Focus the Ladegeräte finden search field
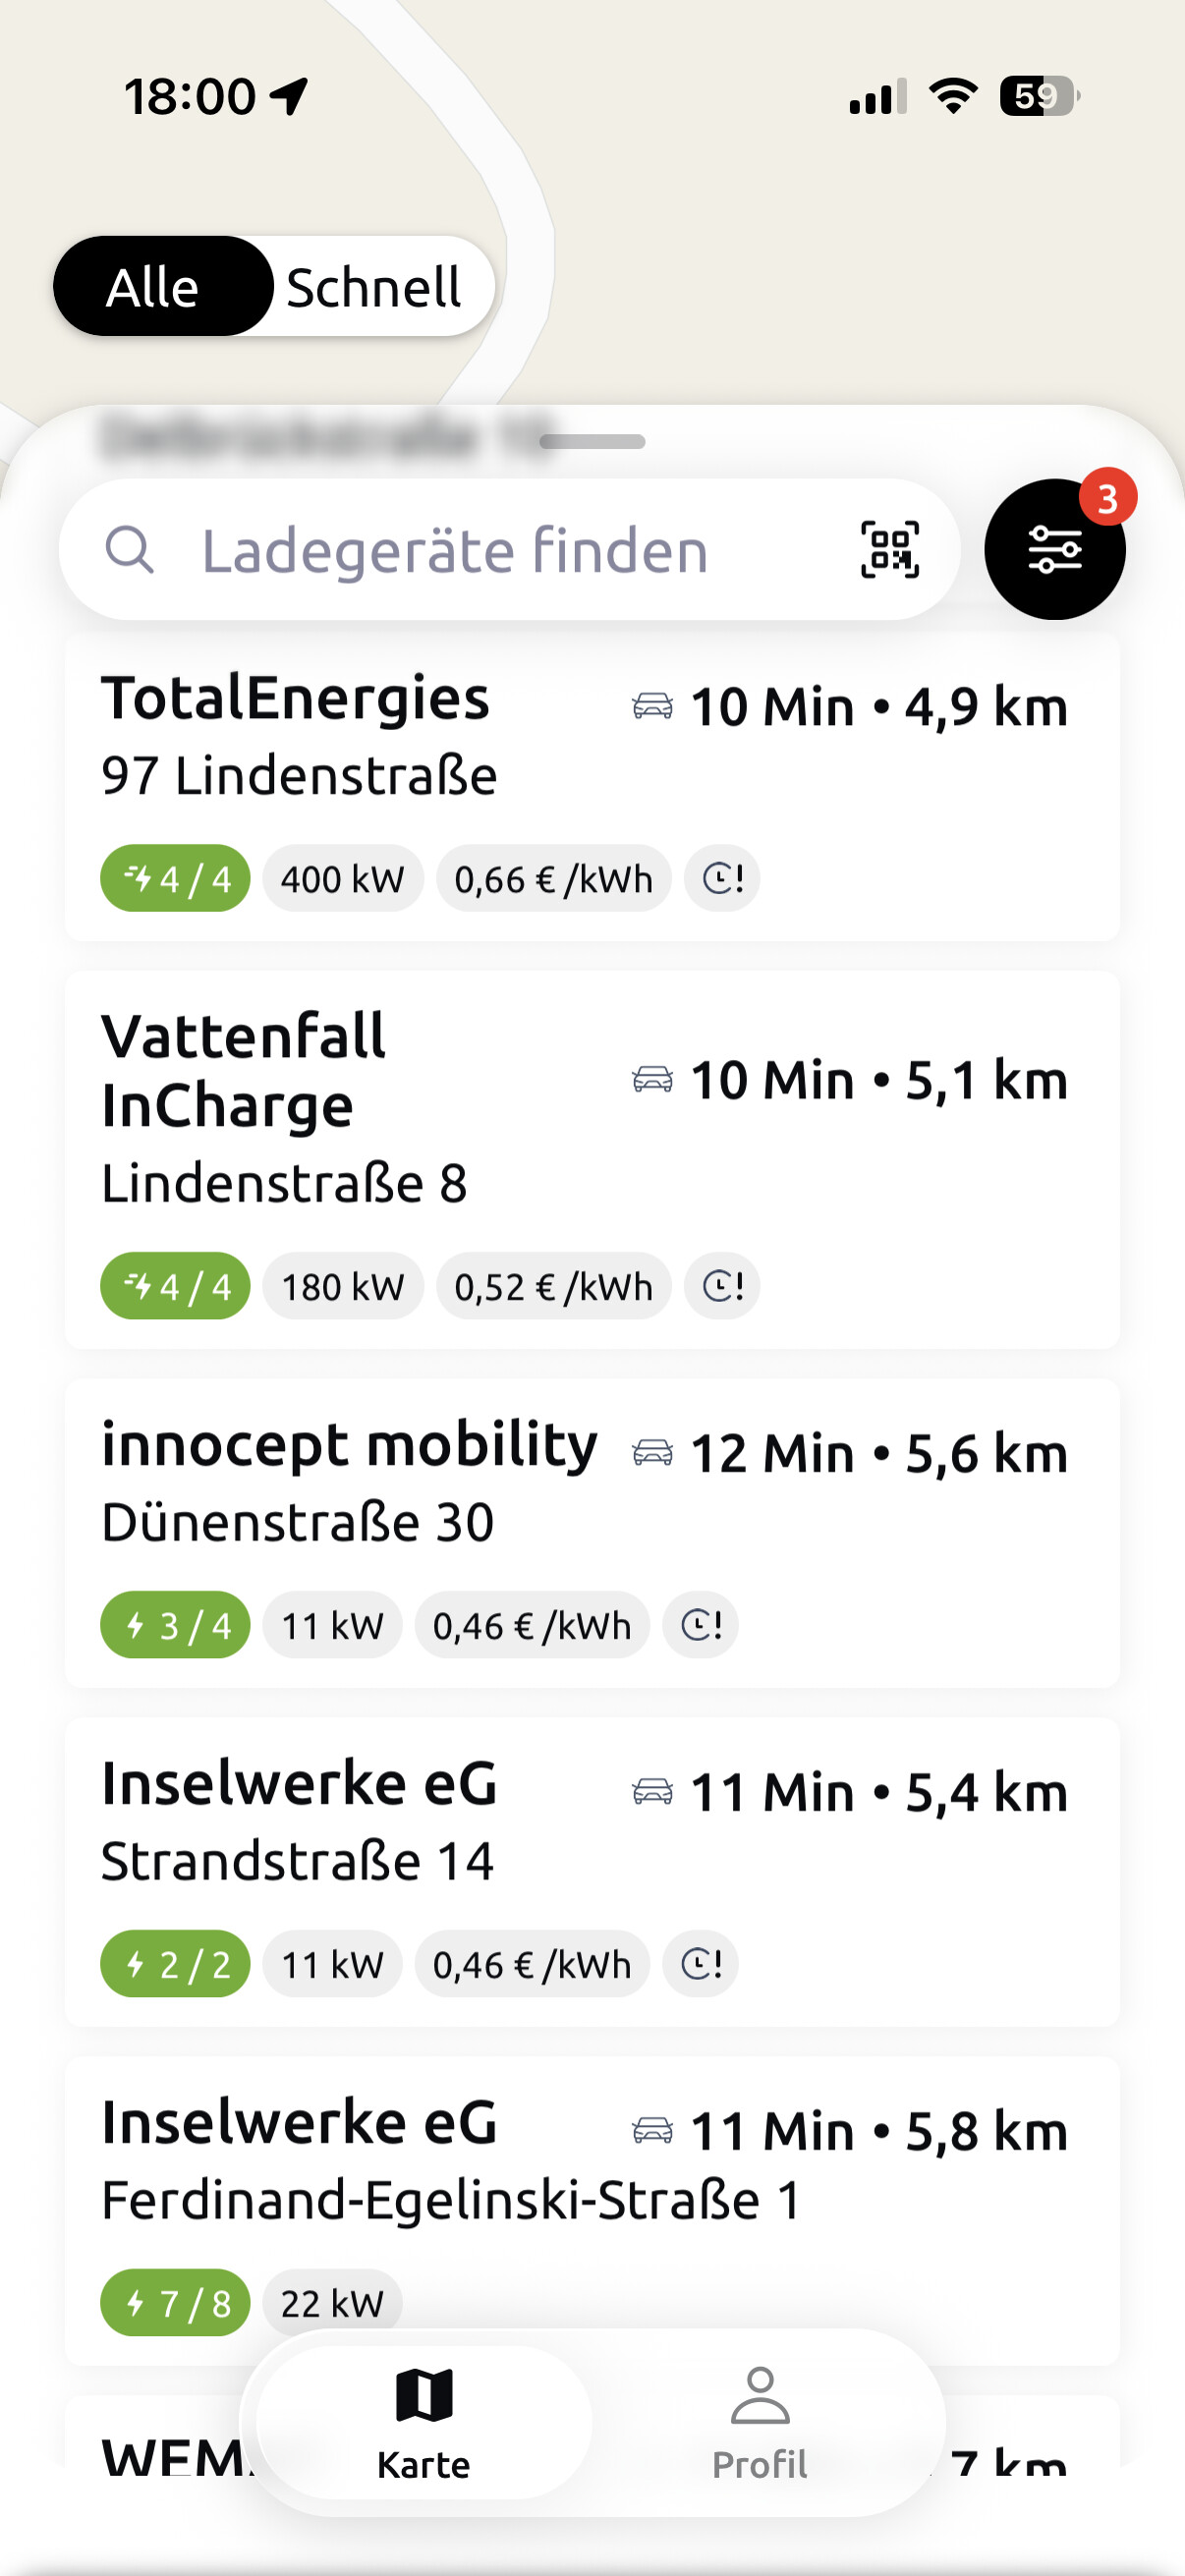The width and height of the screenshot is (1185, 2576). pos(509,550)
